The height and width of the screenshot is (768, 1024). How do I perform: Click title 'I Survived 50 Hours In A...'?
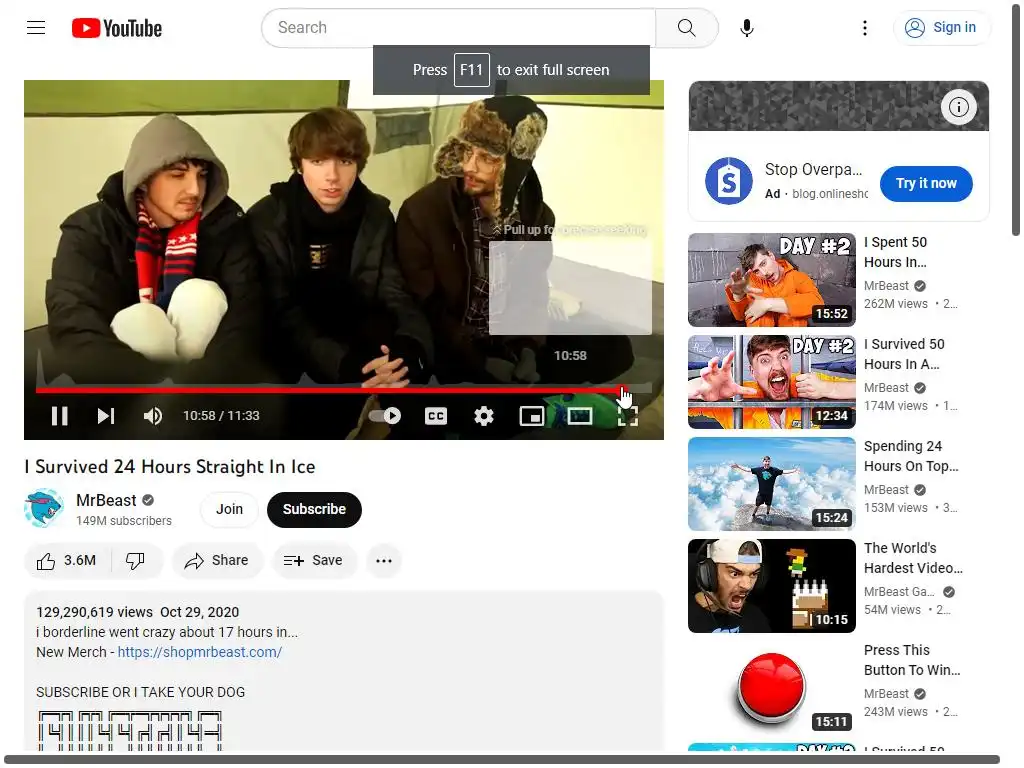pos(904,354)
